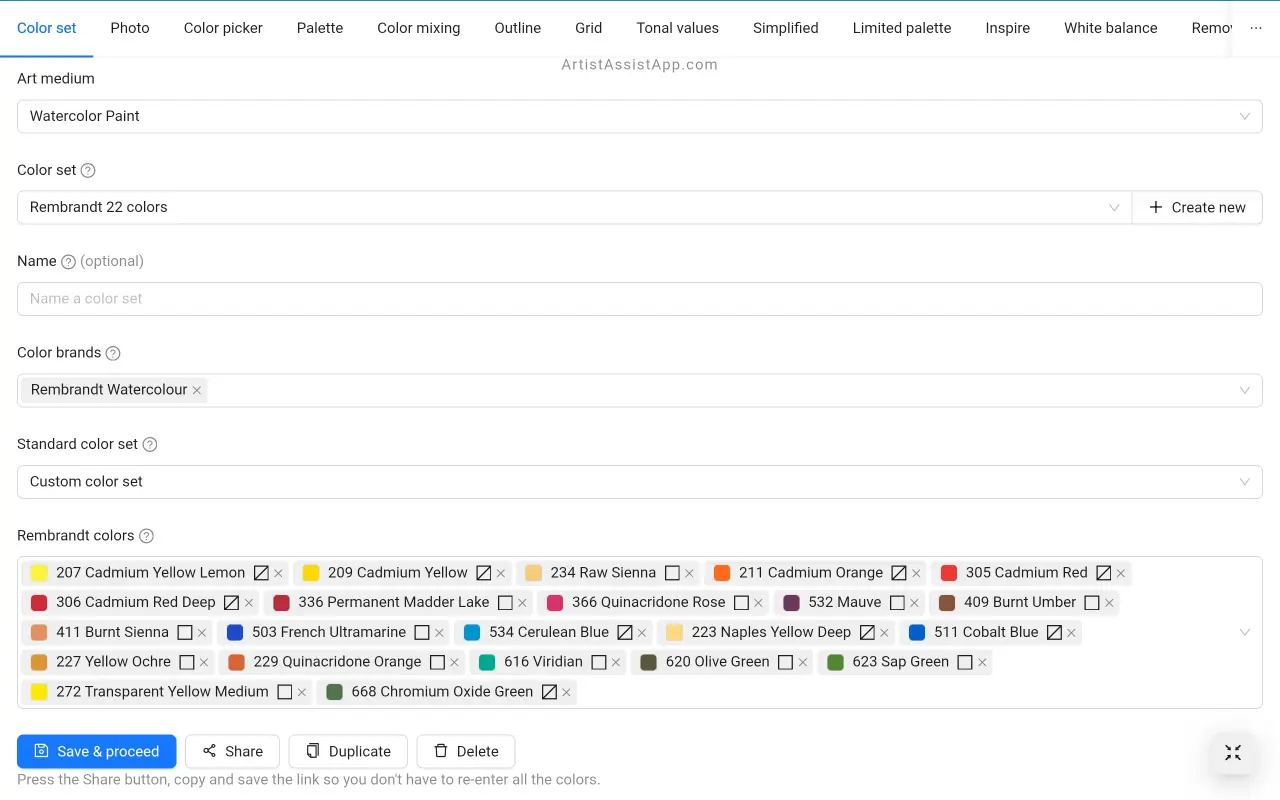
Task: Click the help icon next to Color set
Action: tap(88, 171)
